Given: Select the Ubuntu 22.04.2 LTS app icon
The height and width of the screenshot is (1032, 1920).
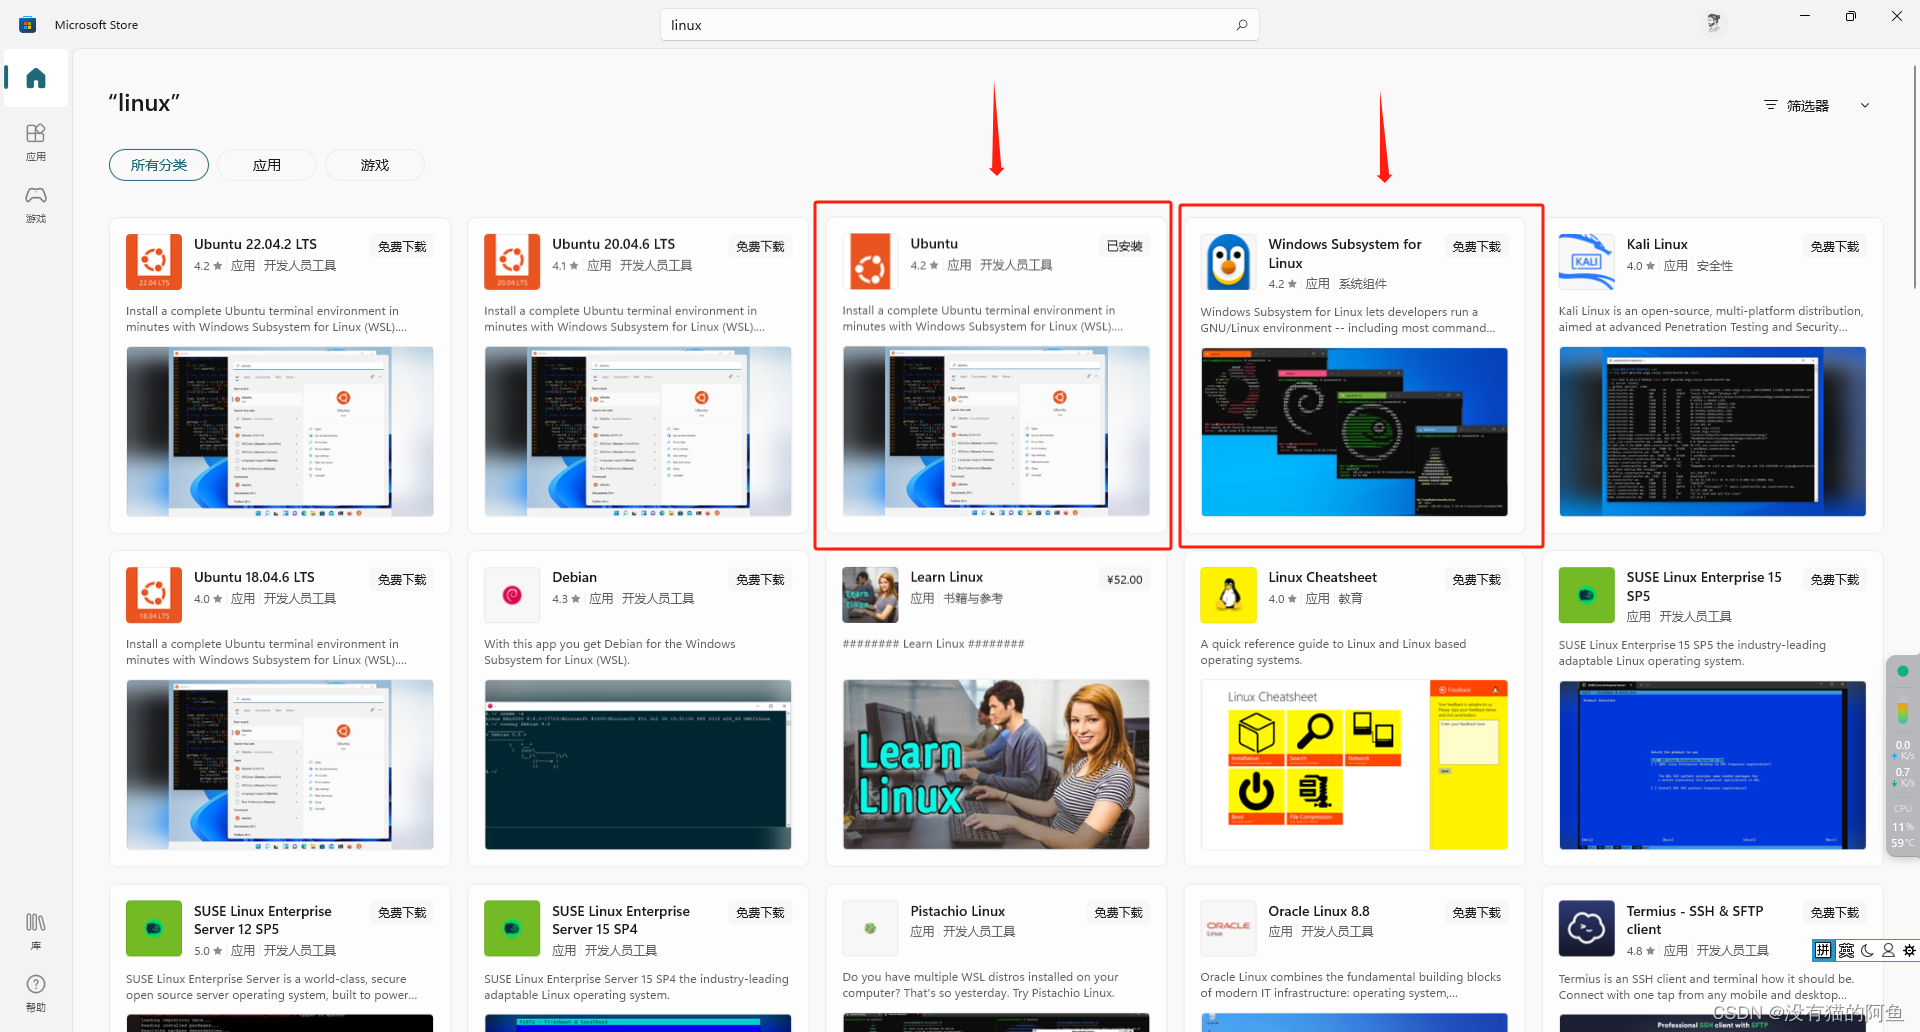Looking at the screenshot, I should [x=153, y=261].
